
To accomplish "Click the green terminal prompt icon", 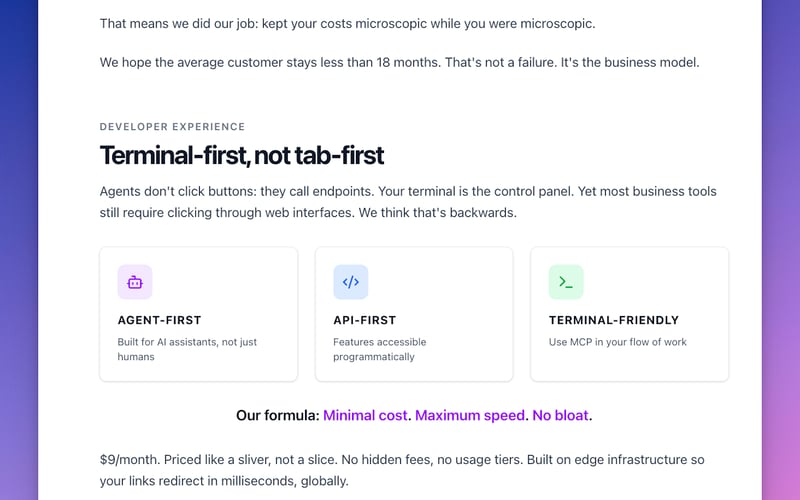I will 566,282.
